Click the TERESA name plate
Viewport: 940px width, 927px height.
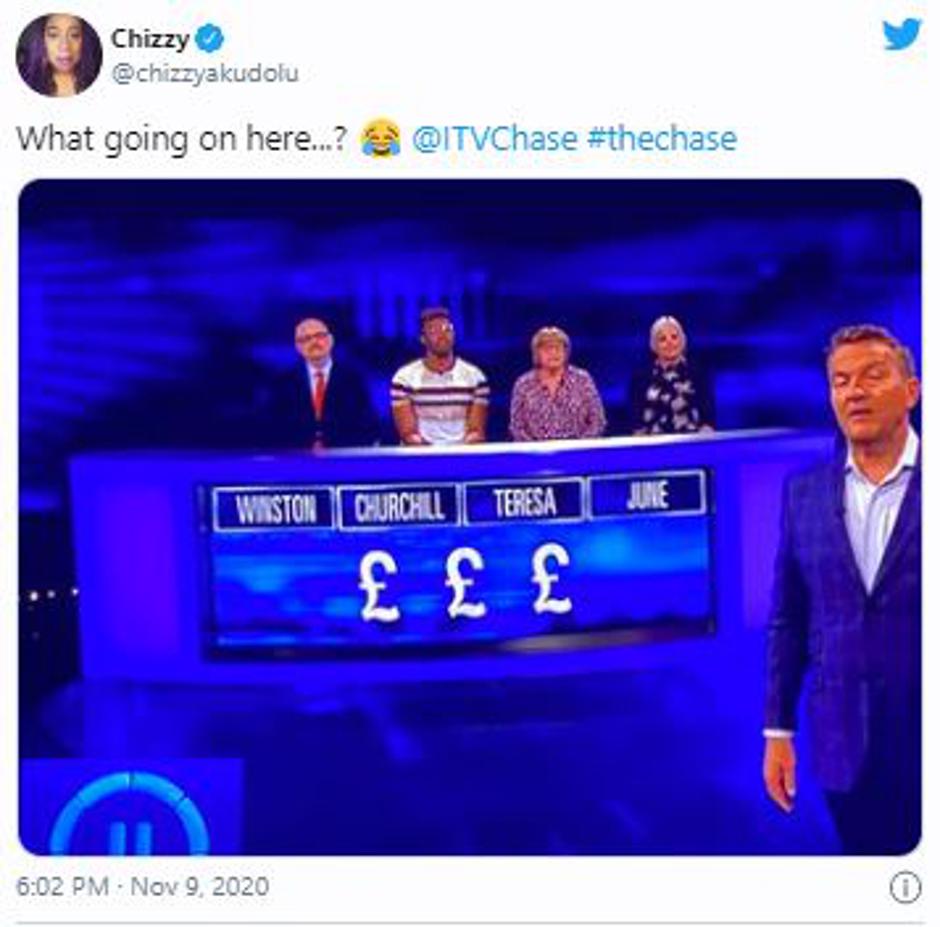point(525,501)
